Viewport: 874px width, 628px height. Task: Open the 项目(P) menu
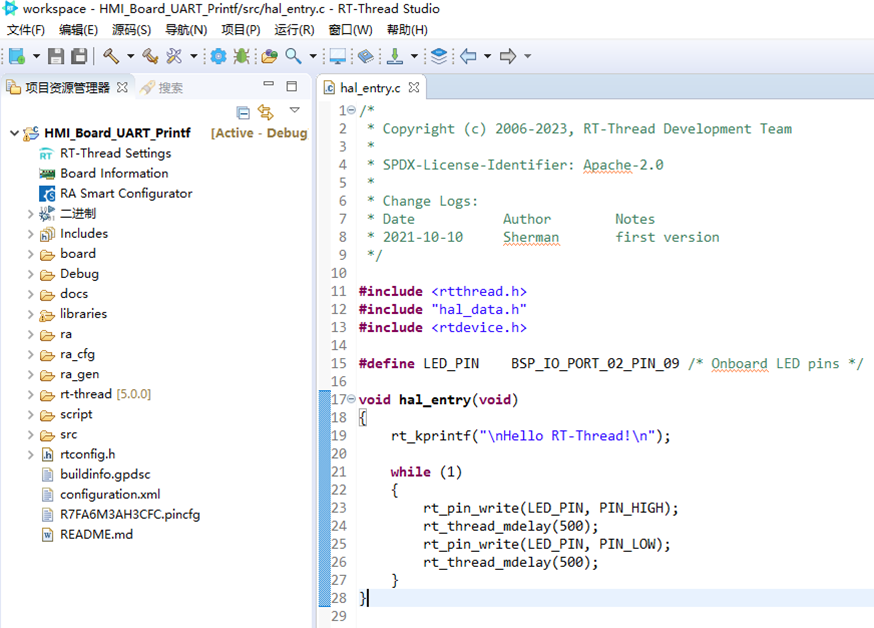tap(240, 30)
